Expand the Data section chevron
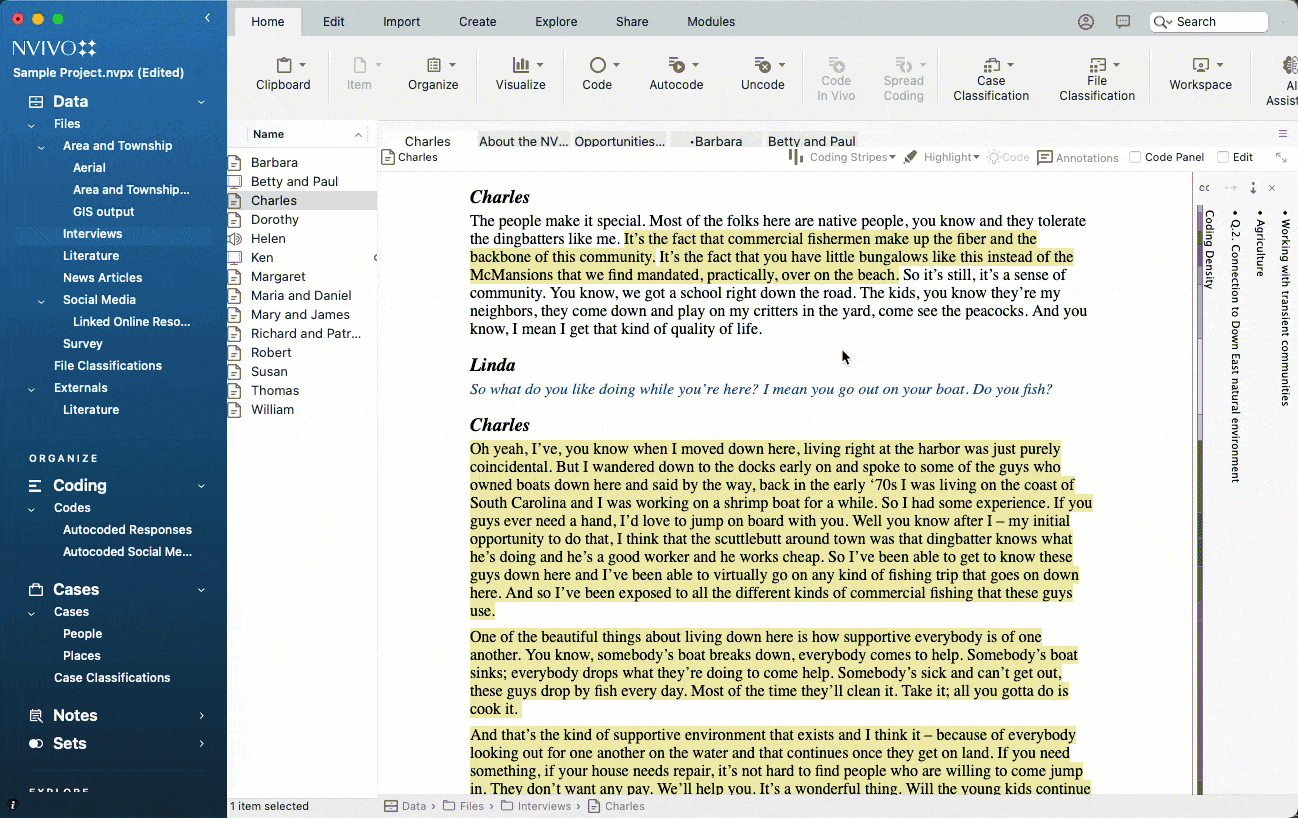 pyautogui.click(x=201, y=102)
